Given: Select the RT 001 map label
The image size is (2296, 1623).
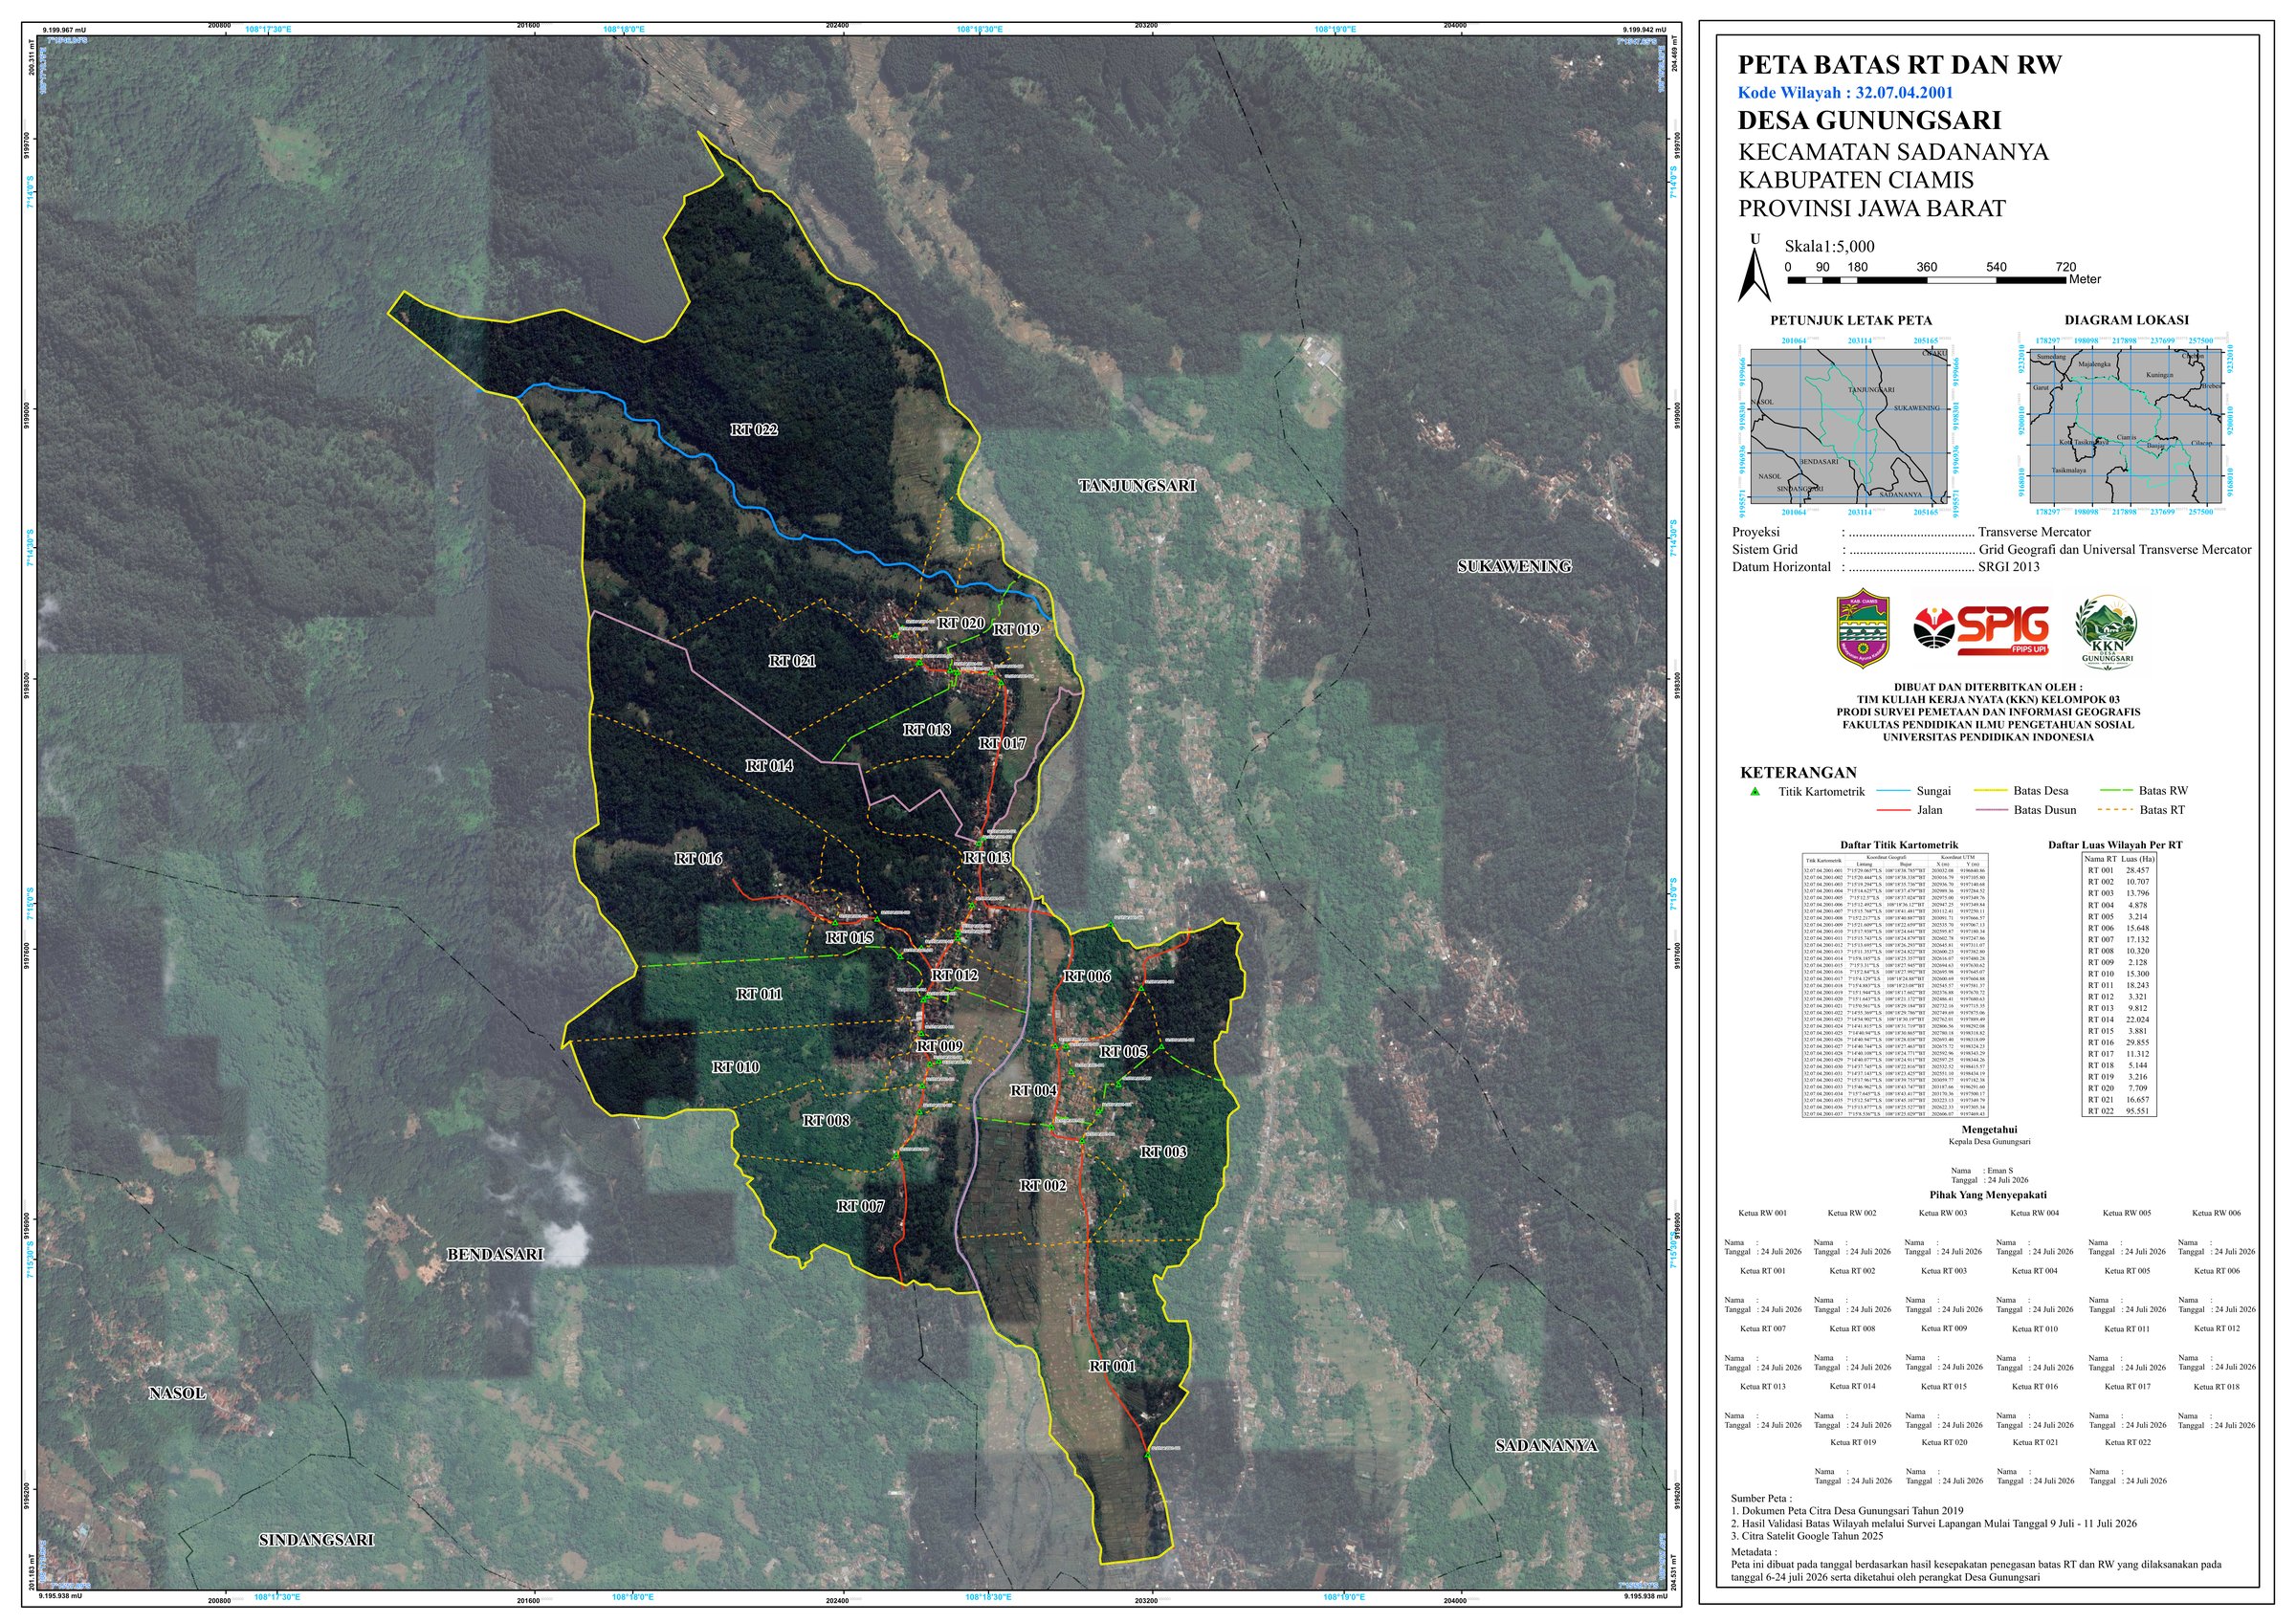Looking at the screenshot, I should point(1112,1366).
